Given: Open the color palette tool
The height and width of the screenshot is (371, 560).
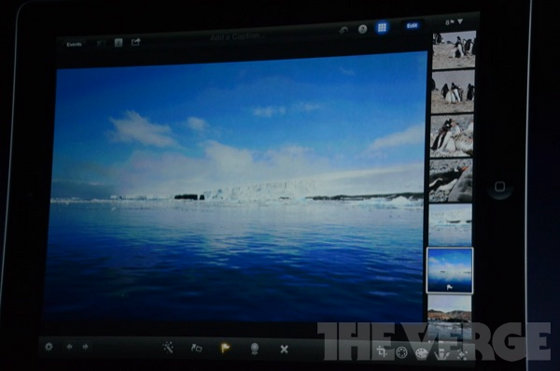Looking at the screenshot, I should [x=422, y=354].
